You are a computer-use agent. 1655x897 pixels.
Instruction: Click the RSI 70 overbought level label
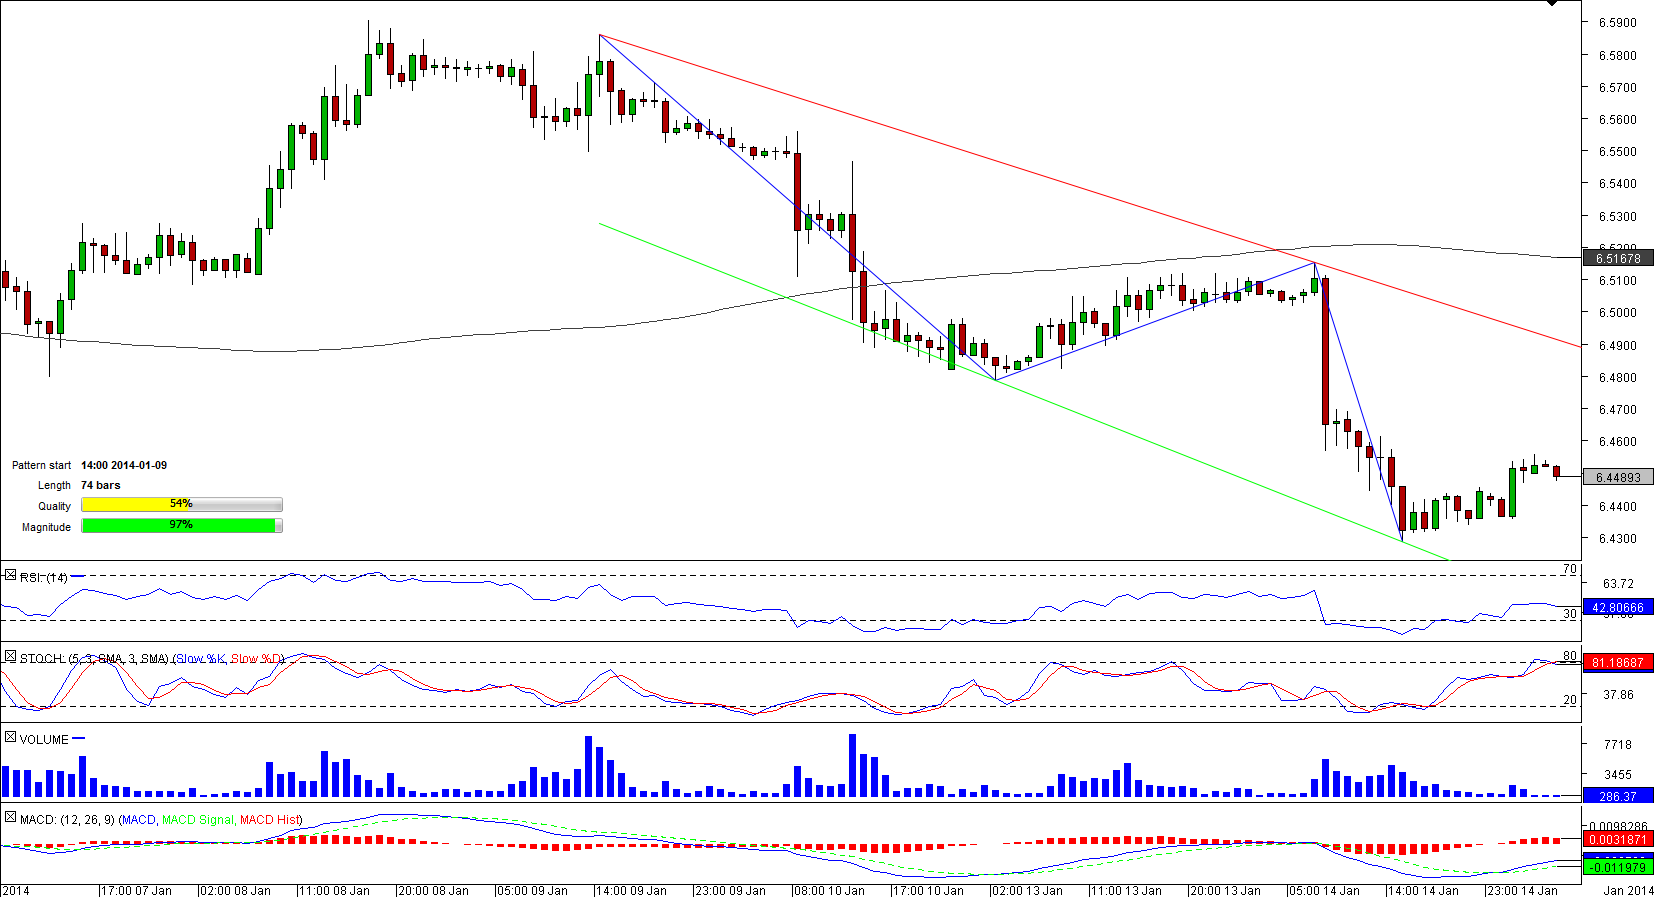(1570, 570)
